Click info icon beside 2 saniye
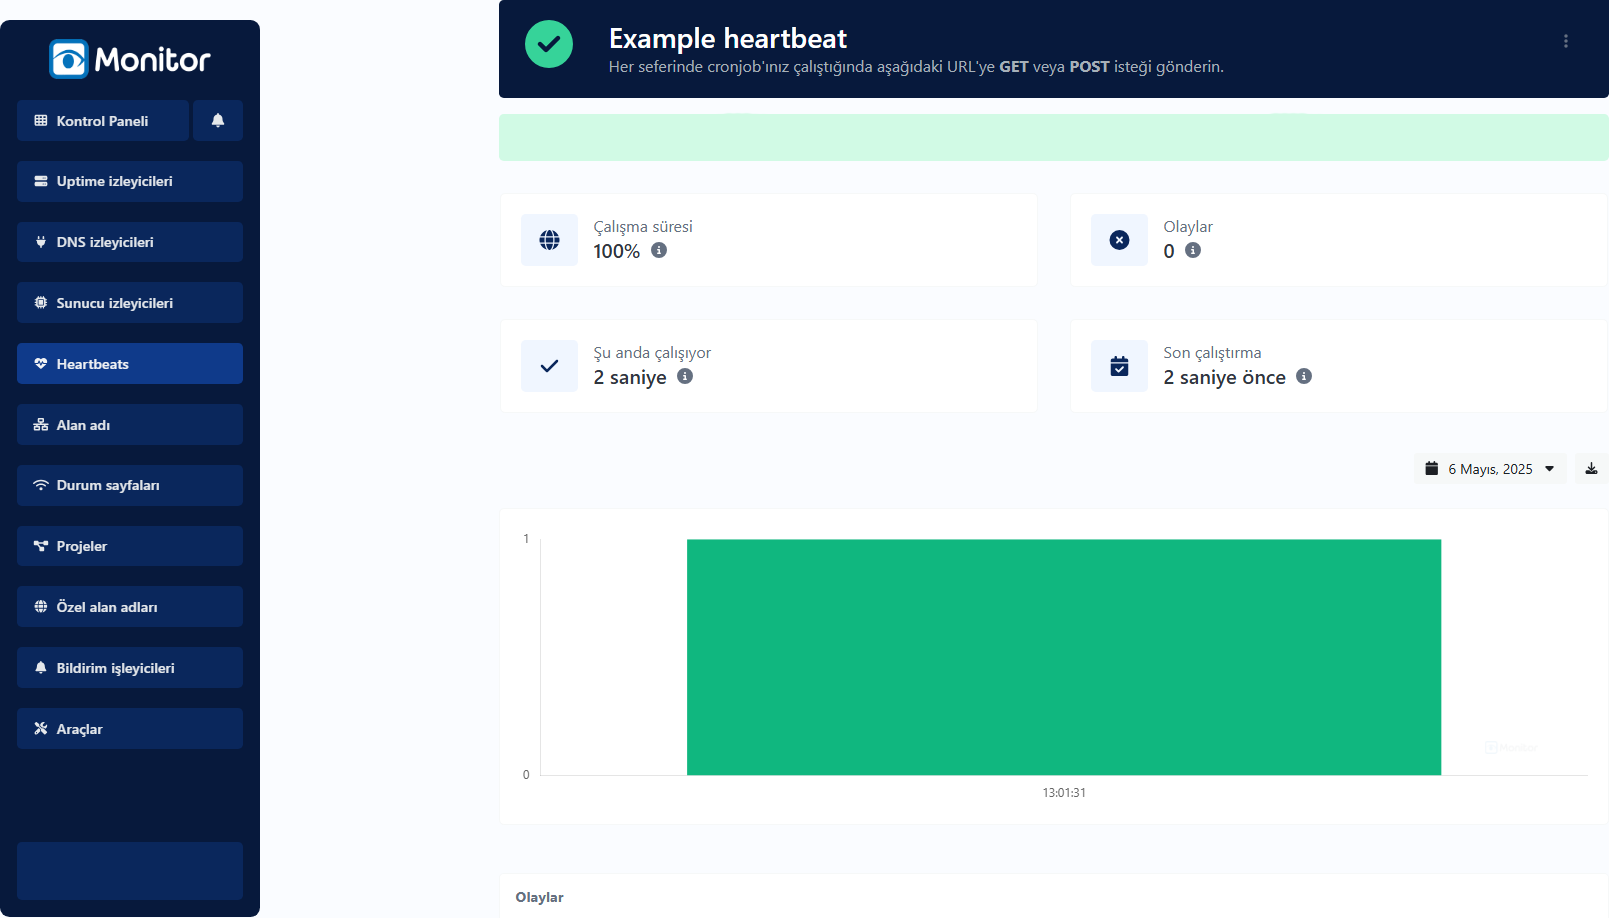Viewport: 1609px width, 918px height. point(685,377)
